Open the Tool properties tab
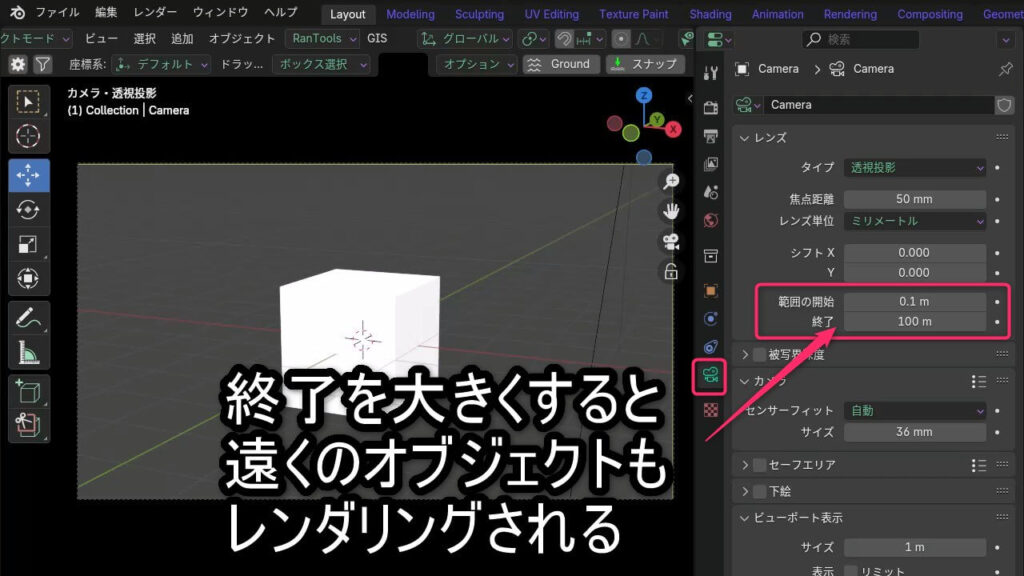Image resolution: width=1024 pixels, height=576 pixels. point(711,73)
